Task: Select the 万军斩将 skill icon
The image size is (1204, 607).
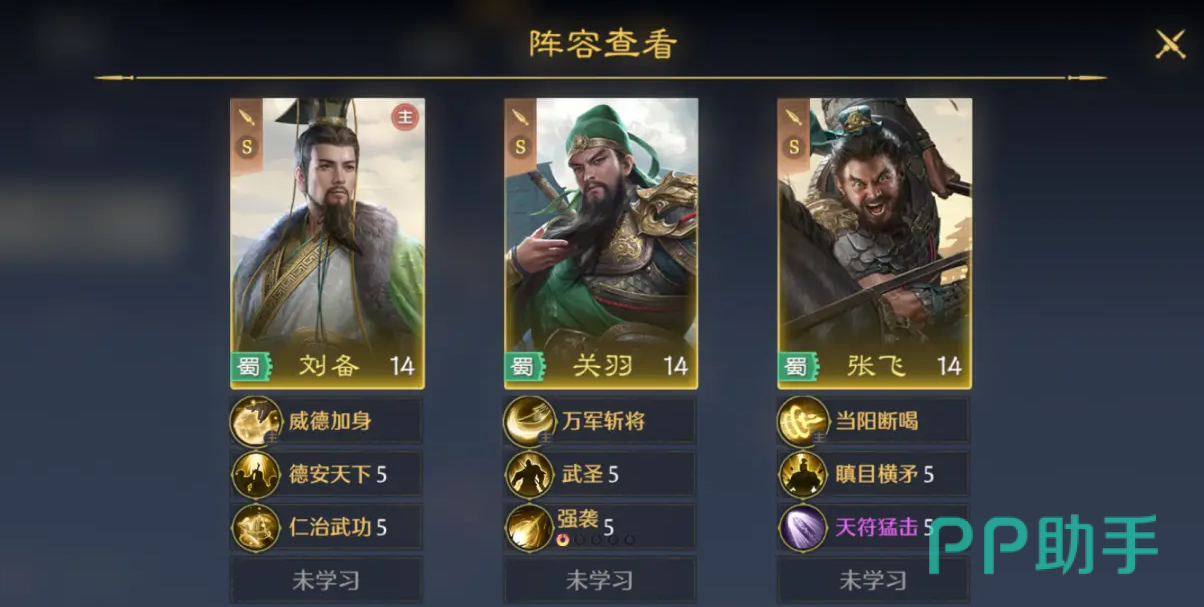Action: [x=530, y=421]
